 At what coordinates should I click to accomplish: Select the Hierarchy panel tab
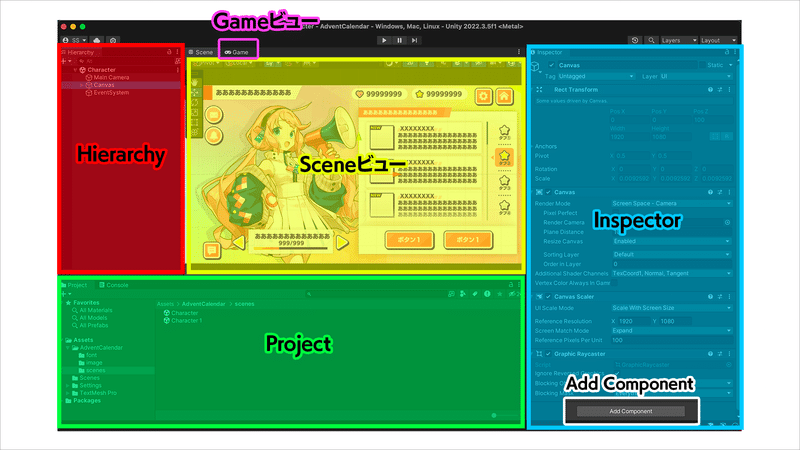coord(80,52)
